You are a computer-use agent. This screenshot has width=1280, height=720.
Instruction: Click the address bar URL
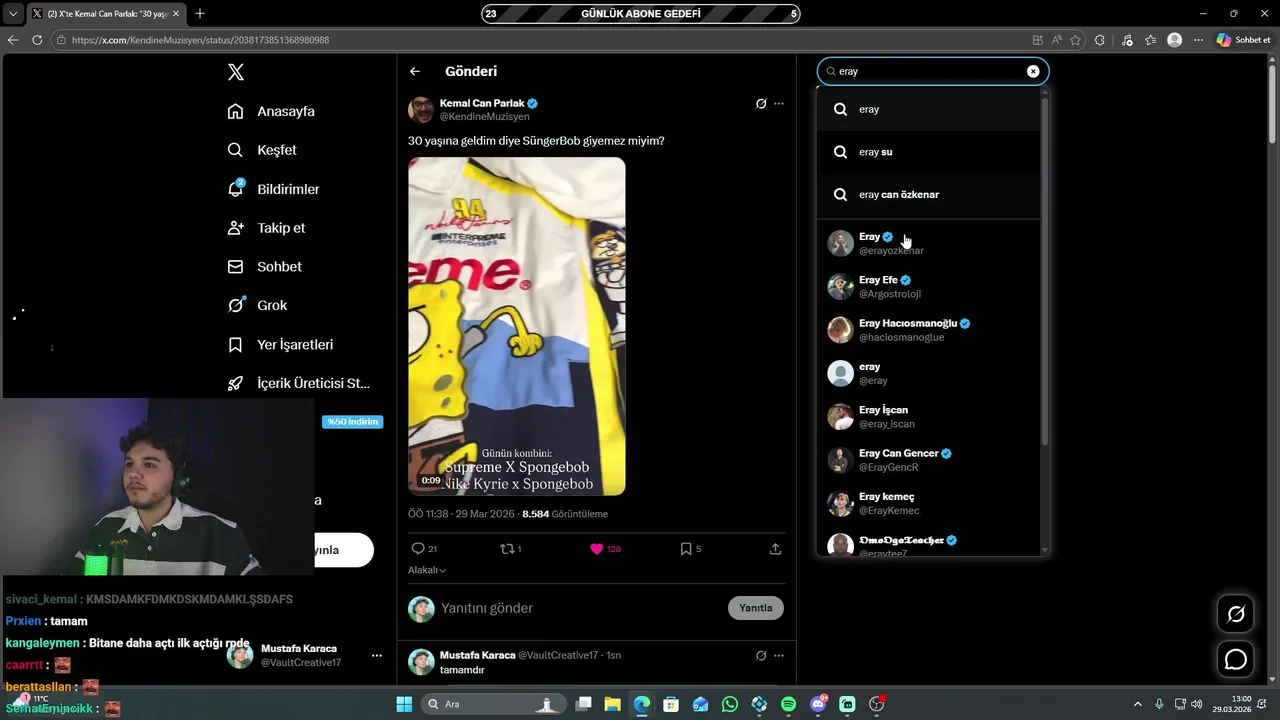tap(200, 40)
